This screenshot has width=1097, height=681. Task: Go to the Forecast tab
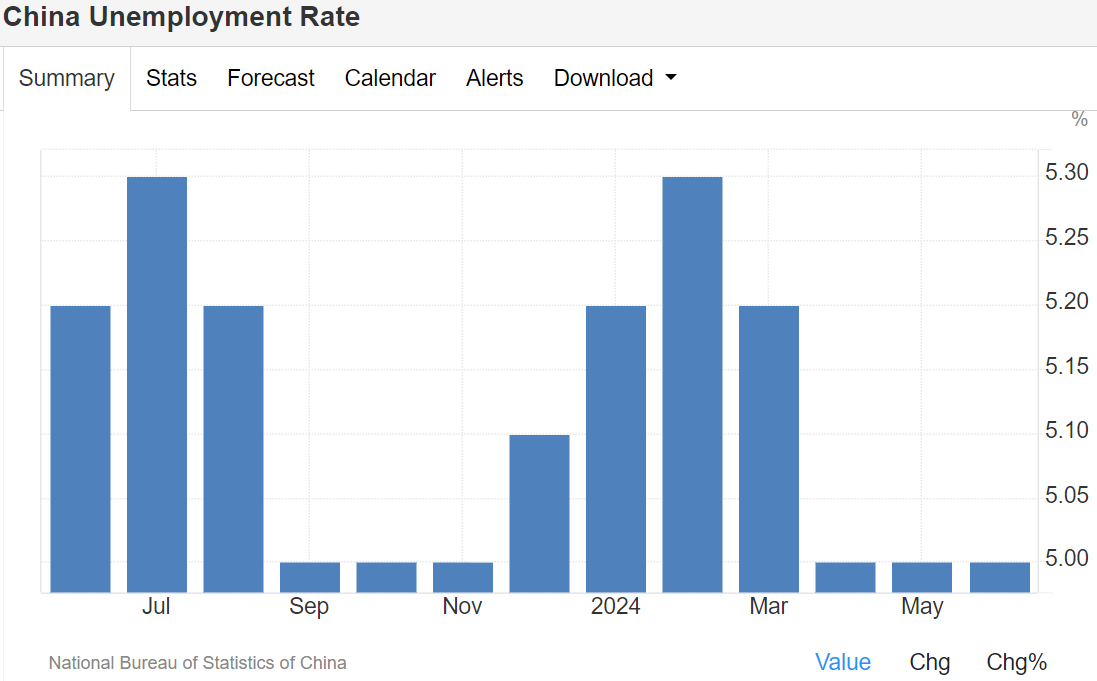270,78
